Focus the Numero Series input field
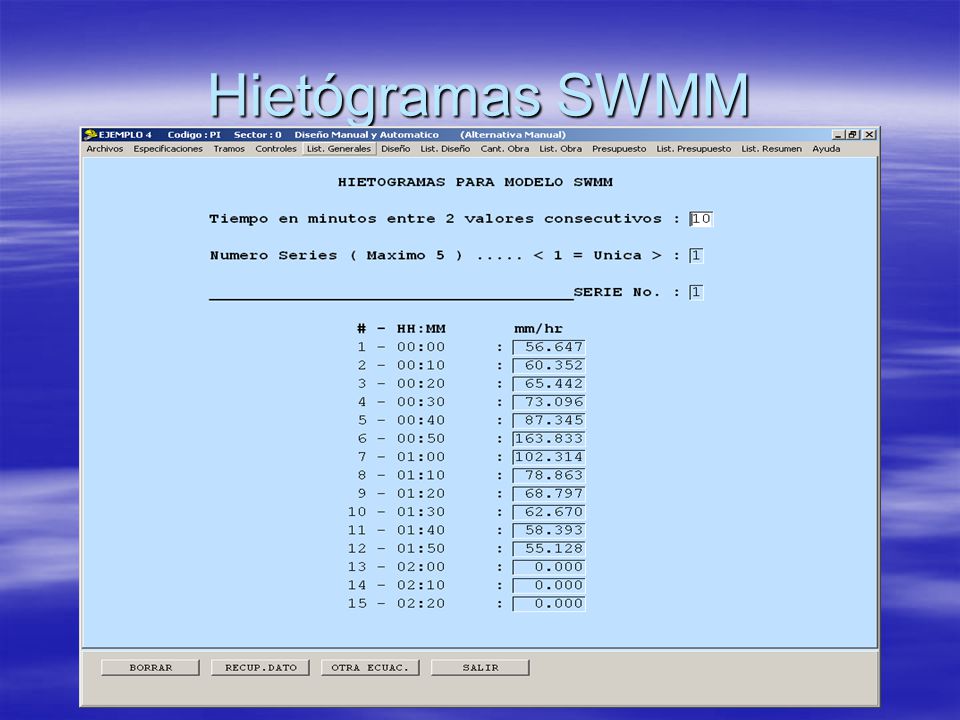Image resolution: width=960 pixels, height=720 pixels. tap(696, 256)
